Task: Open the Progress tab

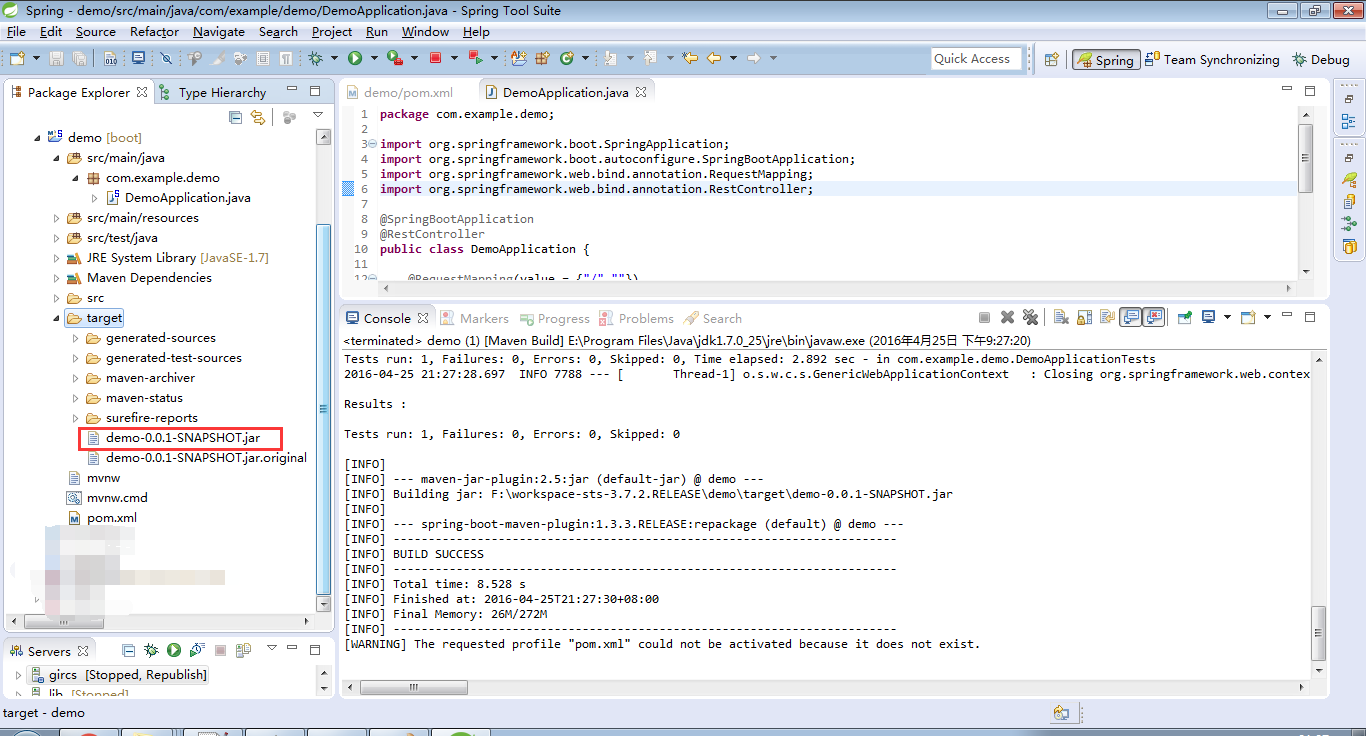Action: pyautogui.click(x=554, y=318)
